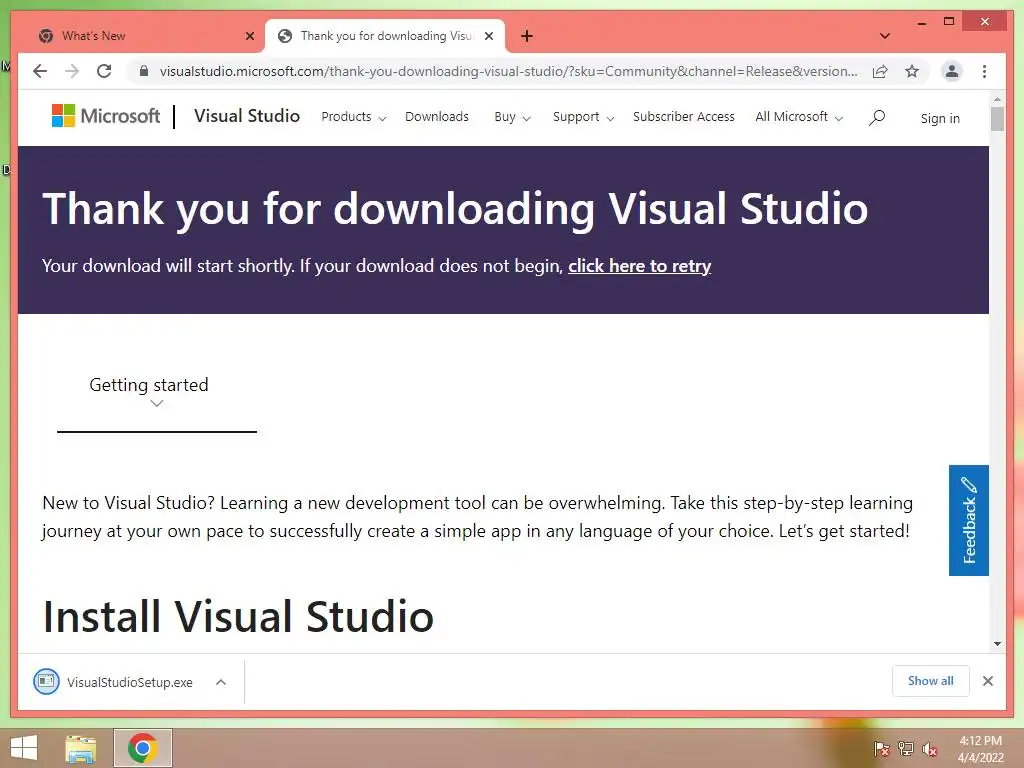Click the 'click here to retry' link
1024x768 pixels.
639,266
